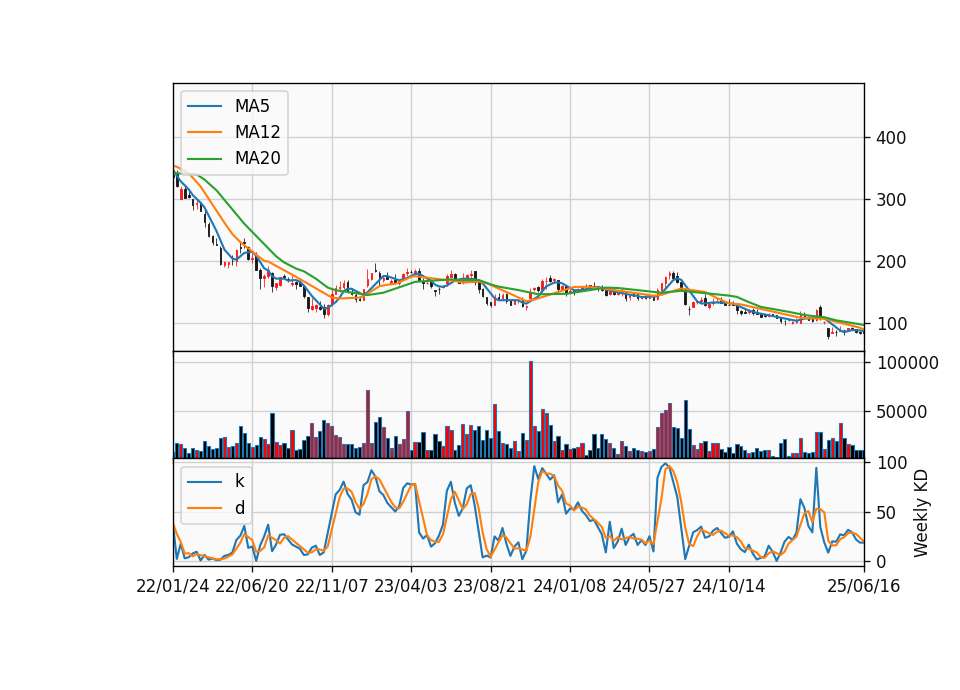Click the Weekly KD axis title
The width and height of the screenshot is (960, 690).
click(x=921, y=513)
